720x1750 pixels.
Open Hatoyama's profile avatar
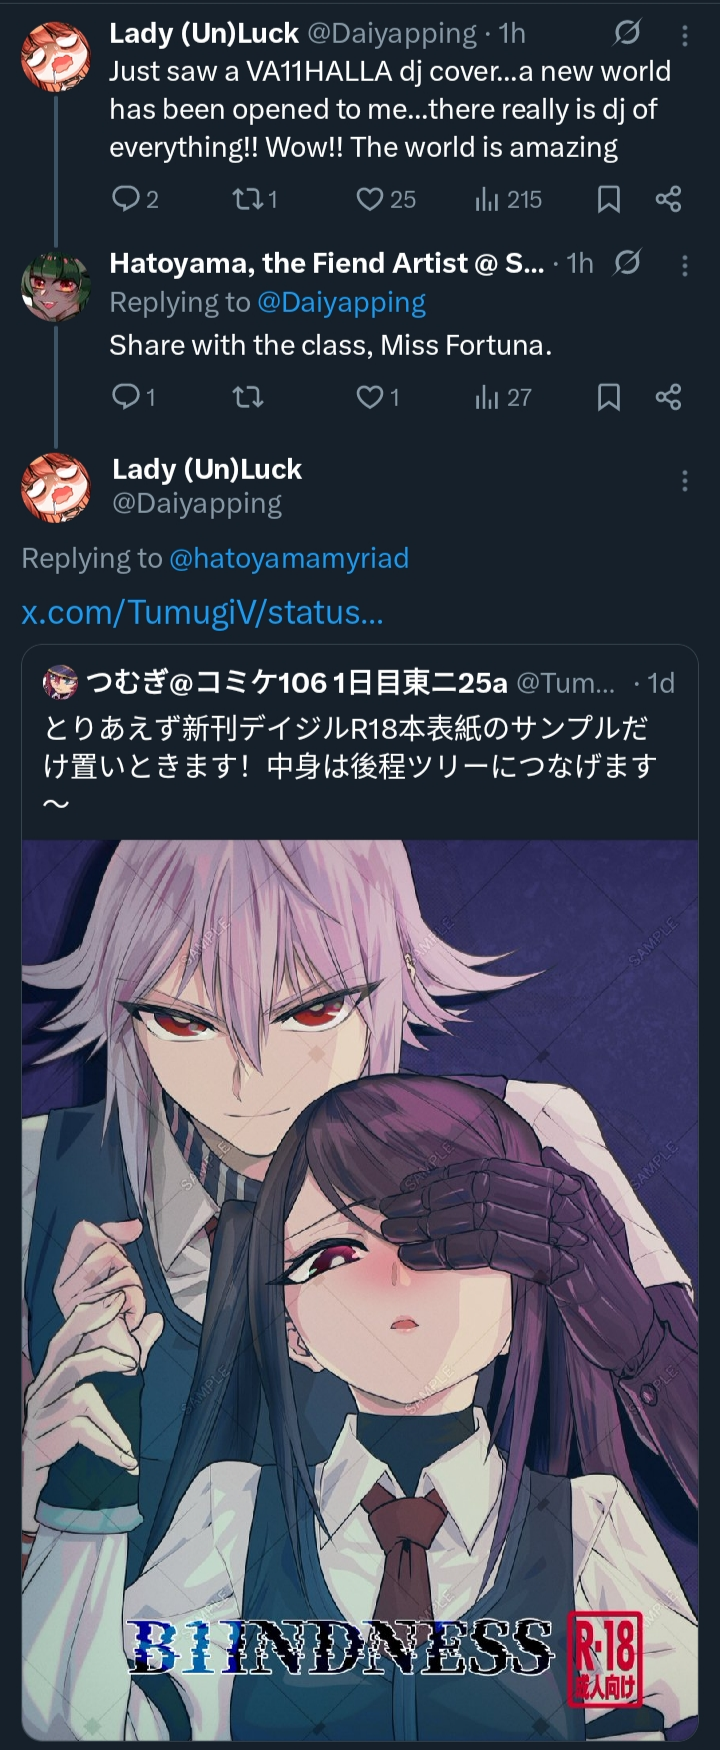click(56, 286)
